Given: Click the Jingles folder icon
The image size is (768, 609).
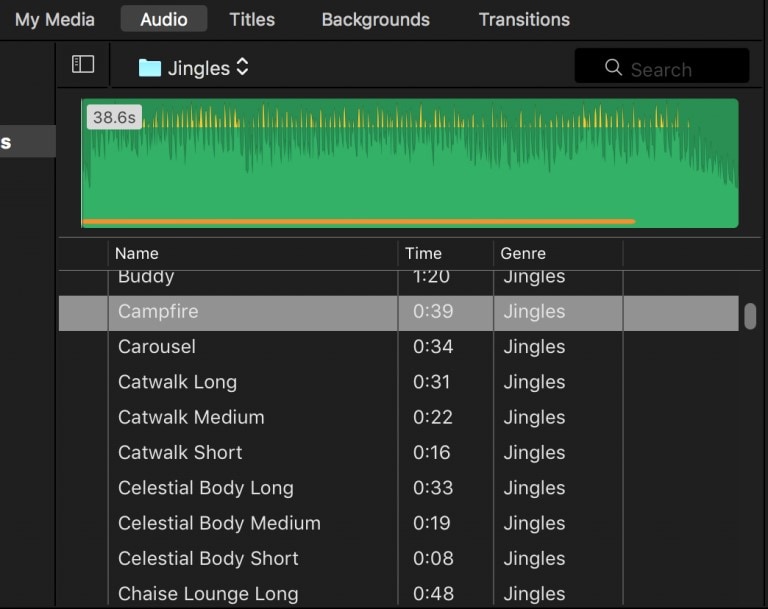Looking at the screenshot, I should click(x=150, y=68).
